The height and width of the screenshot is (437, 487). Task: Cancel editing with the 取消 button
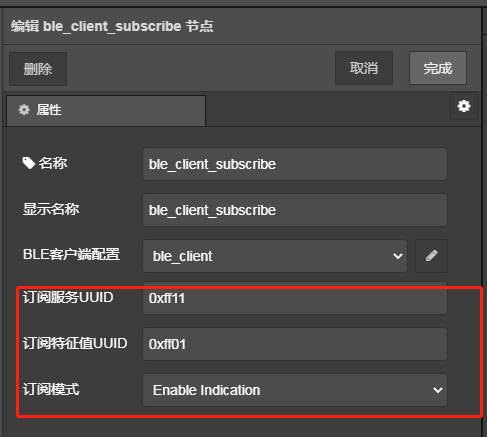[x=364, y=68]
